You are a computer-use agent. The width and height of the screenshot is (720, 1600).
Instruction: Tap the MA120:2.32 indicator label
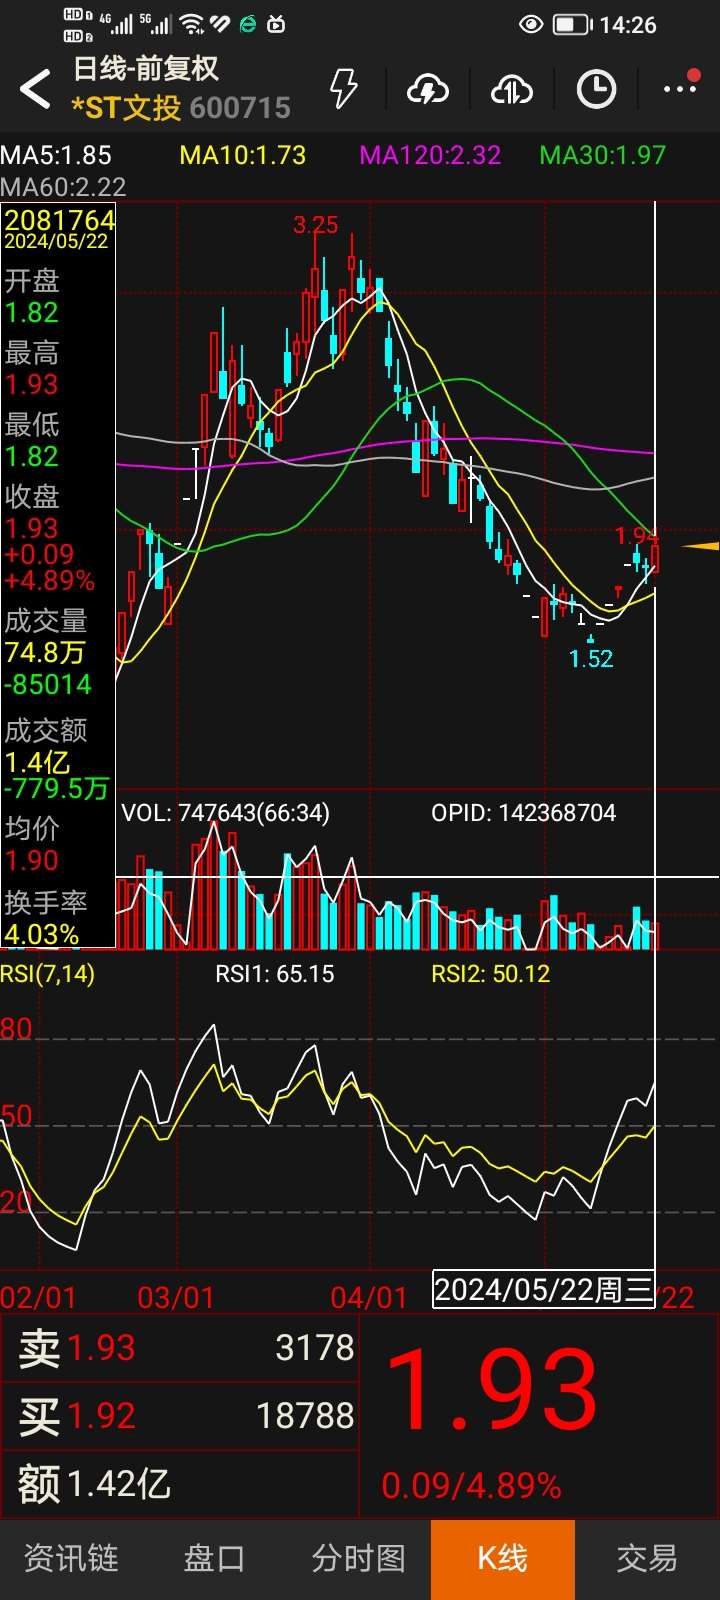[430, 155]
